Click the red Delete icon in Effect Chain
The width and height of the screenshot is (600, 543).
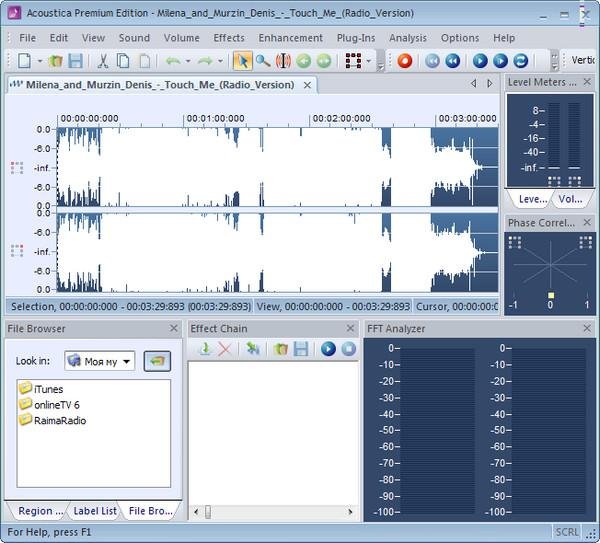click(x=225, y=349)
